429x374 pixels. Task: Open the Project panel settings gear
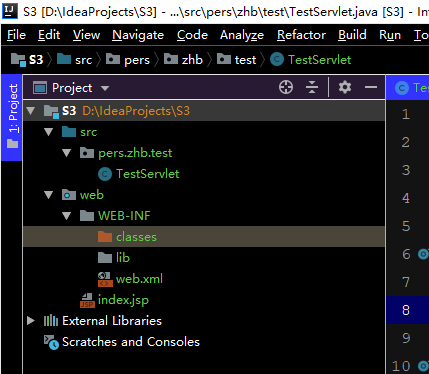coord(345,87)
